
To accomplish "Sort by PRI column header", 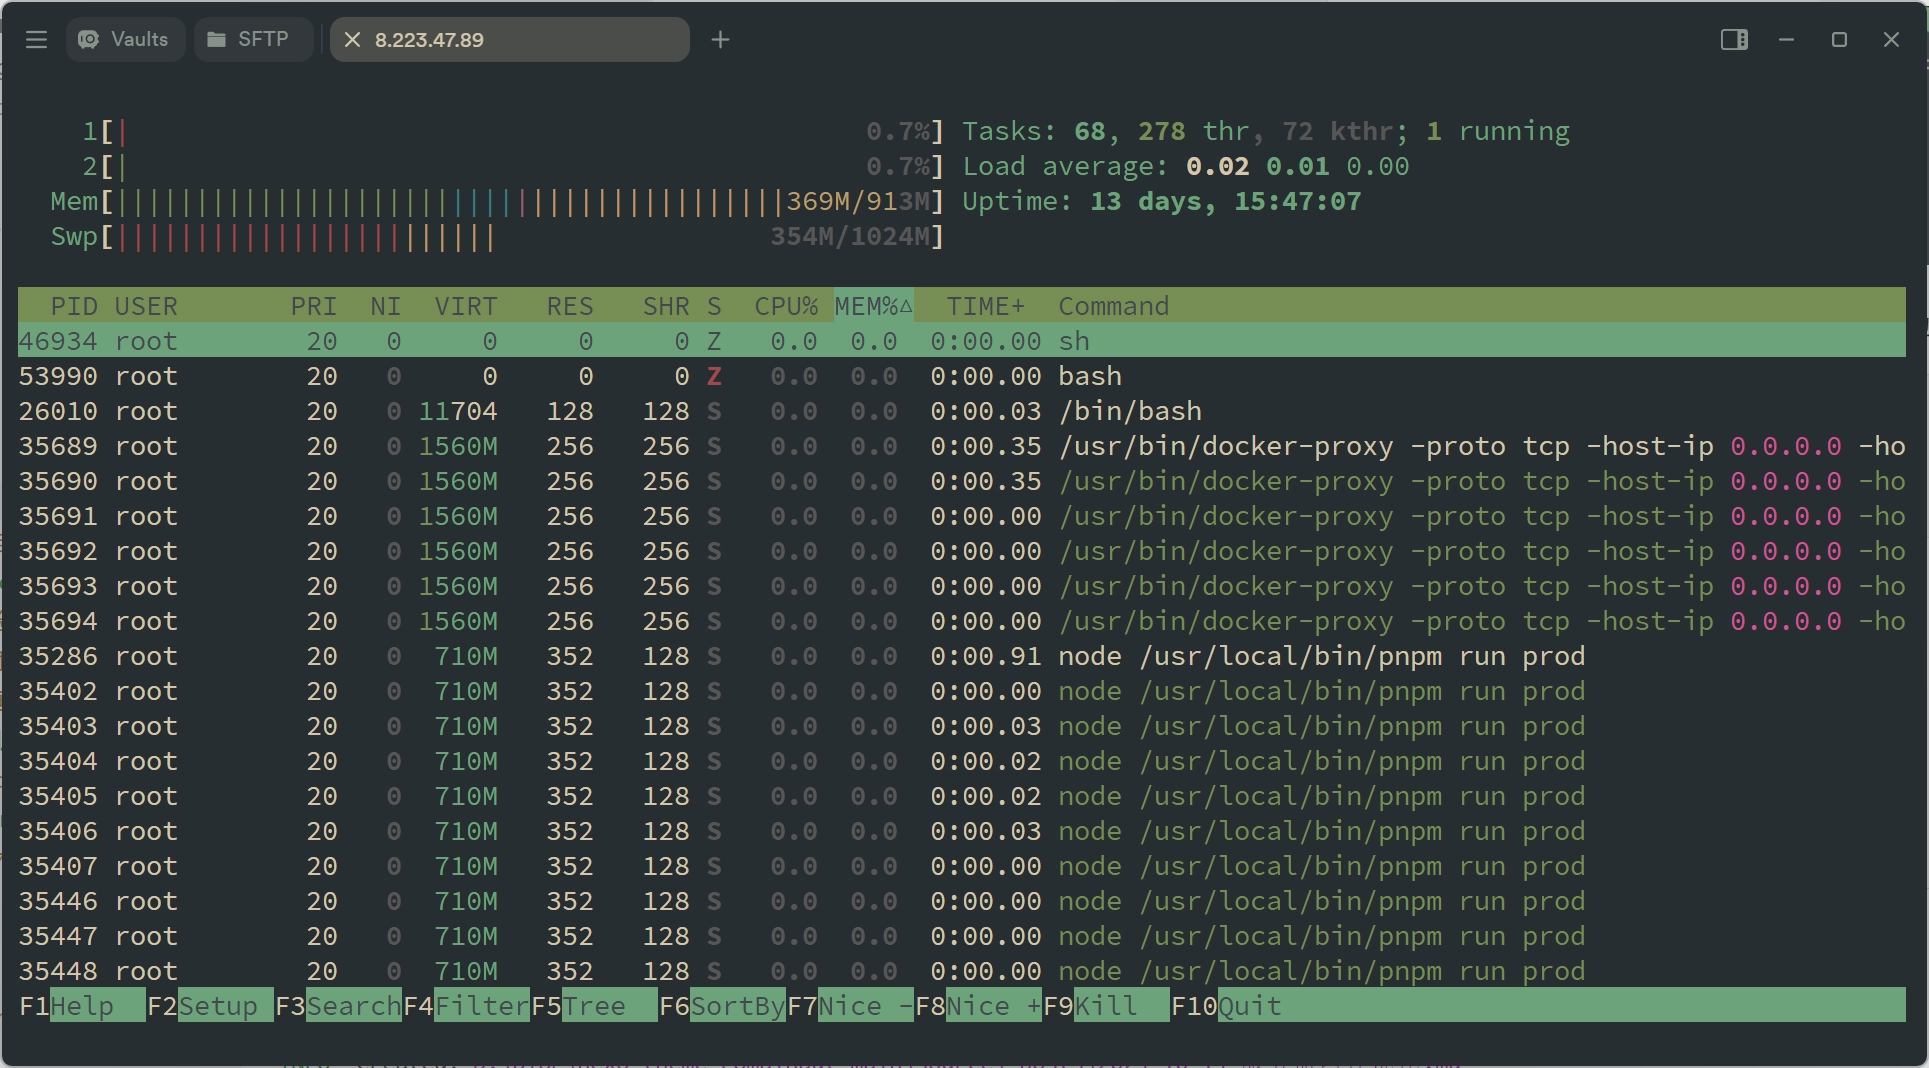I will 314,306.
